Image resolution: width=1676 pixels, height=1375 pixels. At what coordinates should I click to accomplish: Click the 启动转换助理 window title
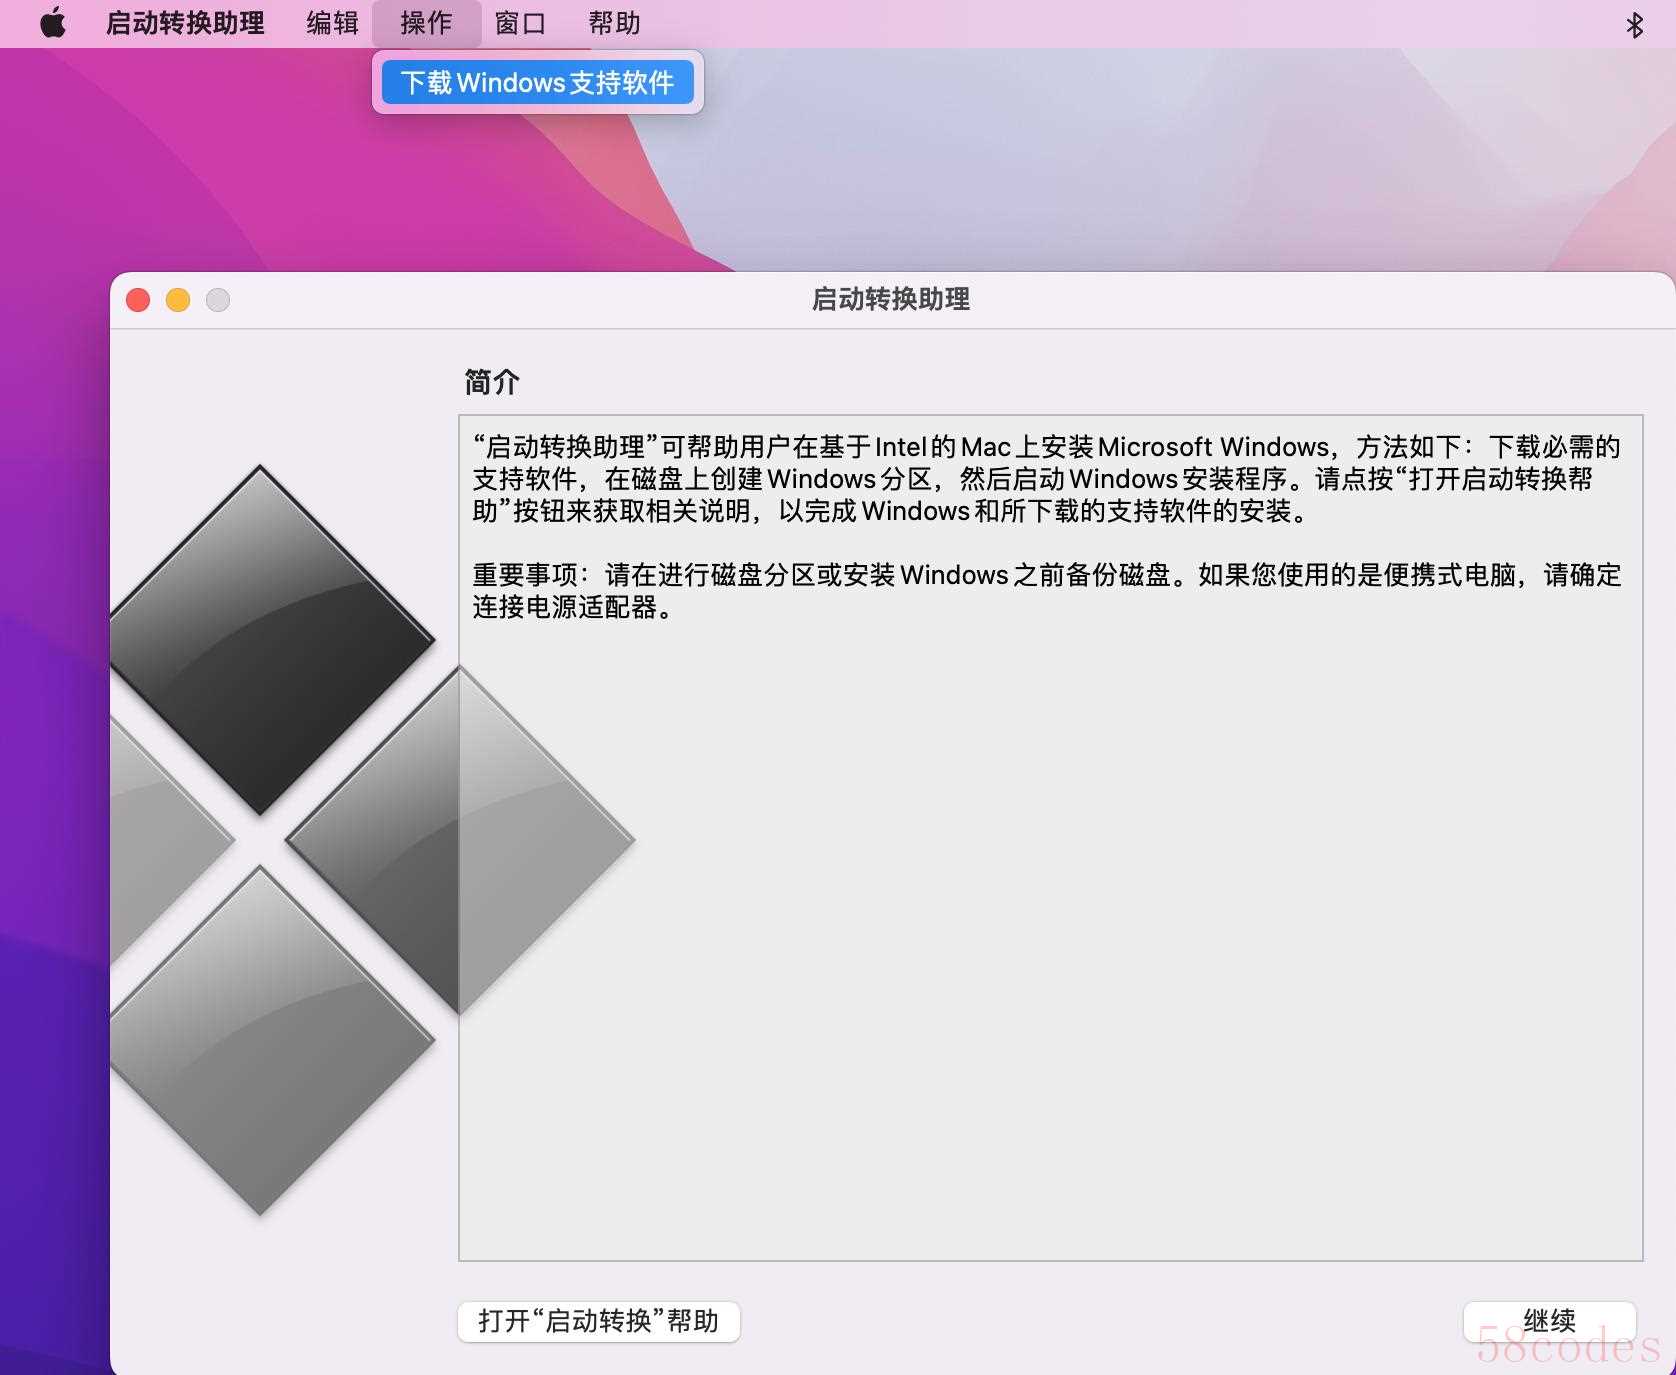[x=891, y=299]
